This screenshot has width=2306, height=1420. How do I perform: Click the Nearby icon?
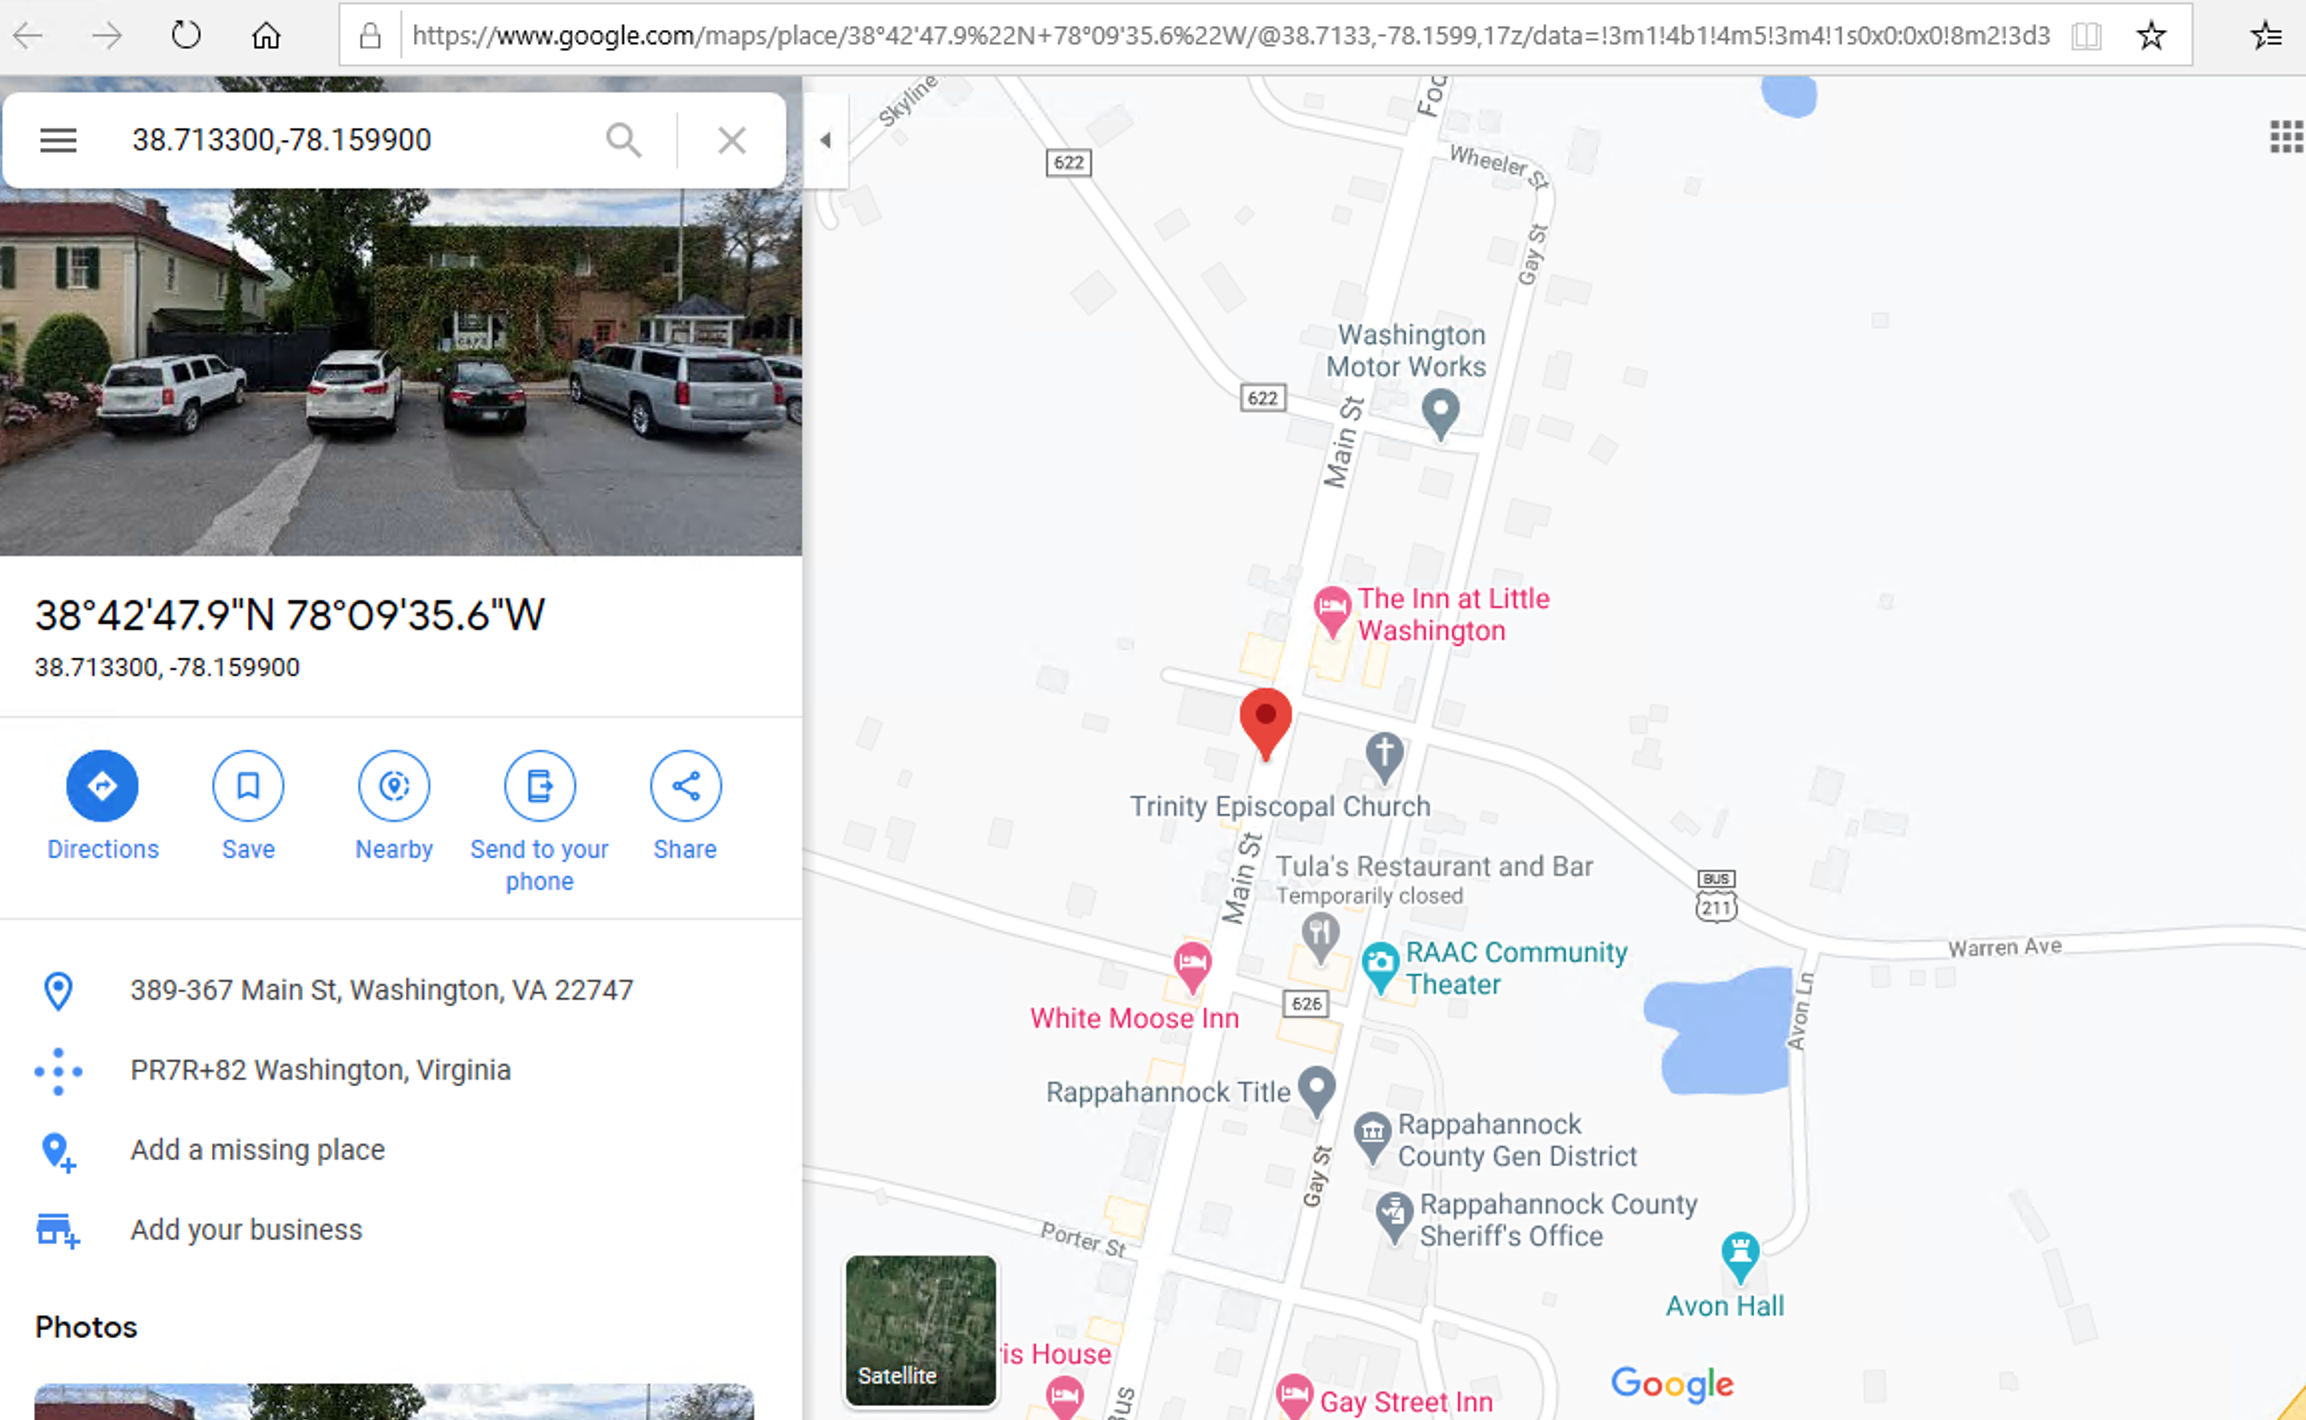point(394,786)
